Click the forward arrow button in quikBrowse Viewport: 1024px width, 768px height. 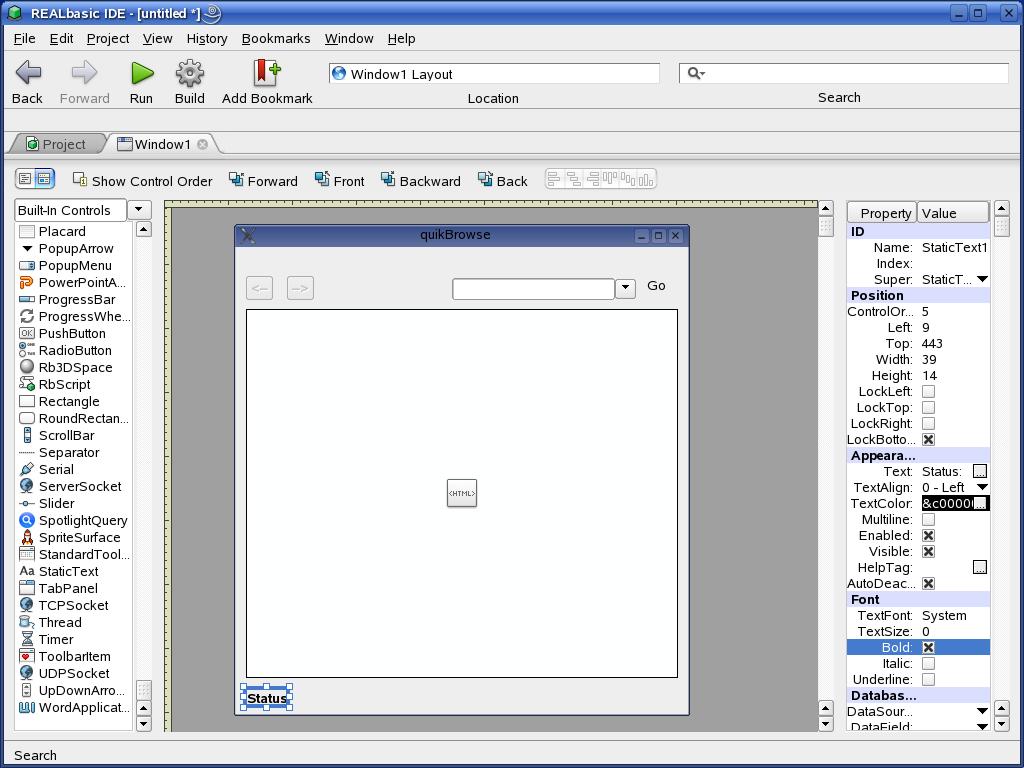pos(300,288)
